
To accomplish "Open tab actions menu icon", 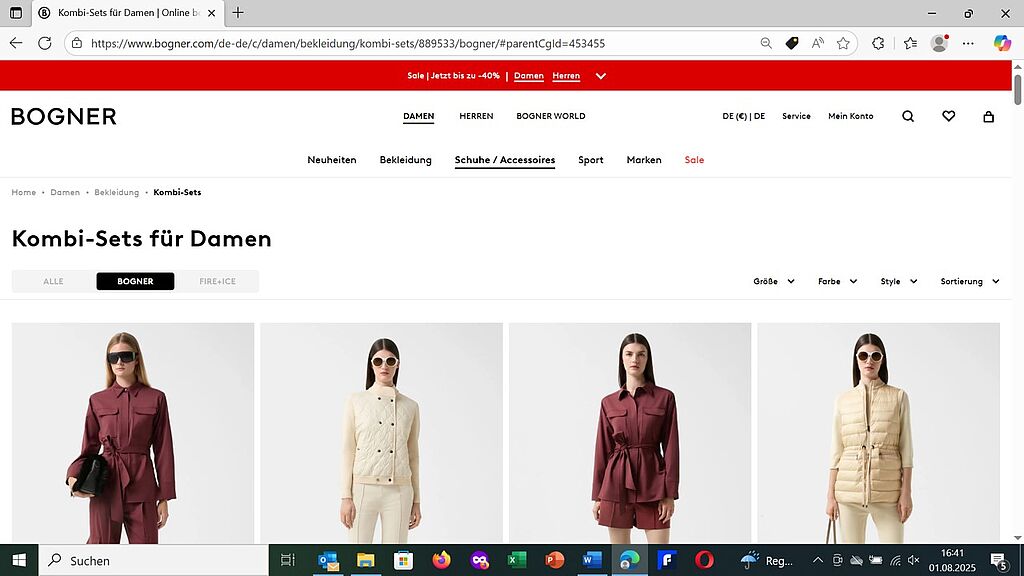I will (x=16, y=12).
